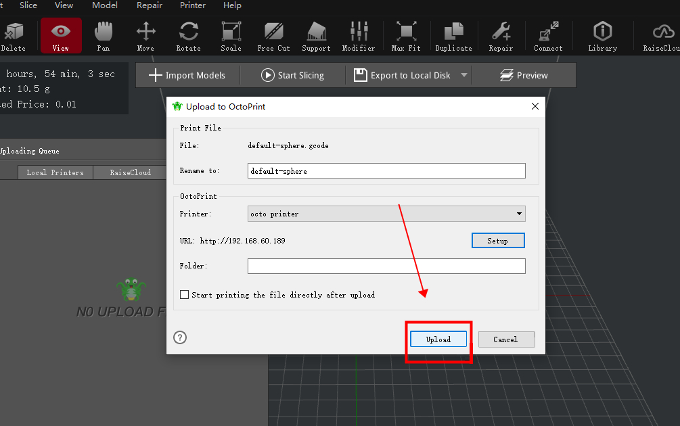The image size is (680, 426).
Task: Click the Upload button
Action: (438, 339)
